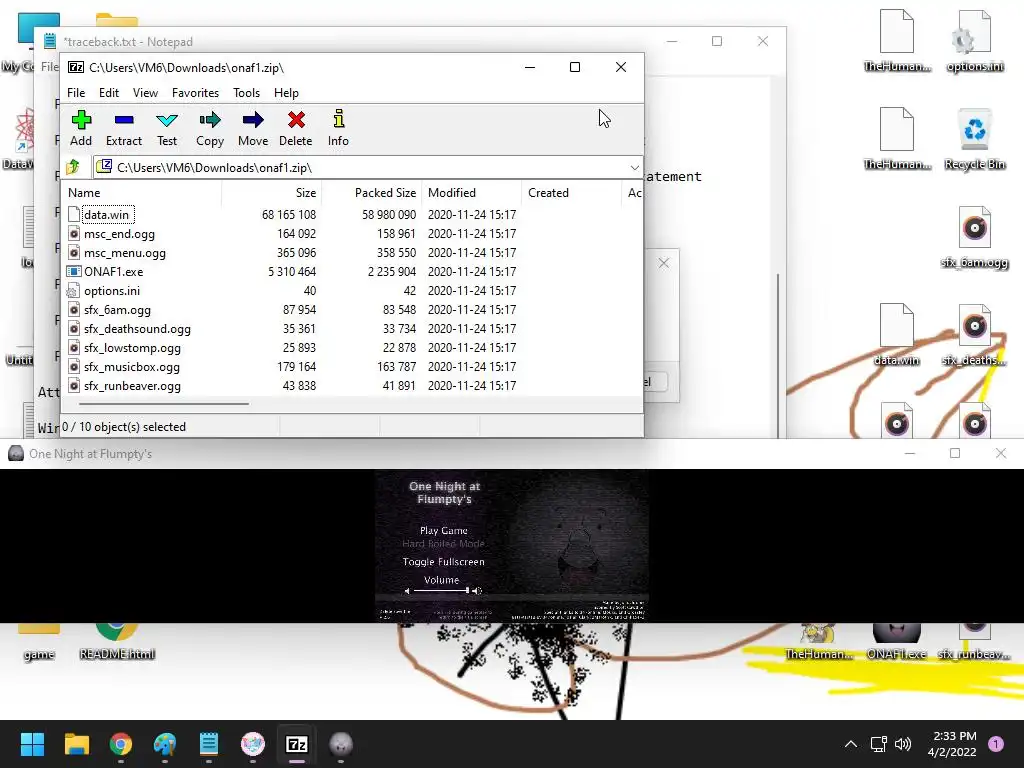The image size is (1024, 768).
Task: Open the Info toolbar icon
Action: [338, 129]
